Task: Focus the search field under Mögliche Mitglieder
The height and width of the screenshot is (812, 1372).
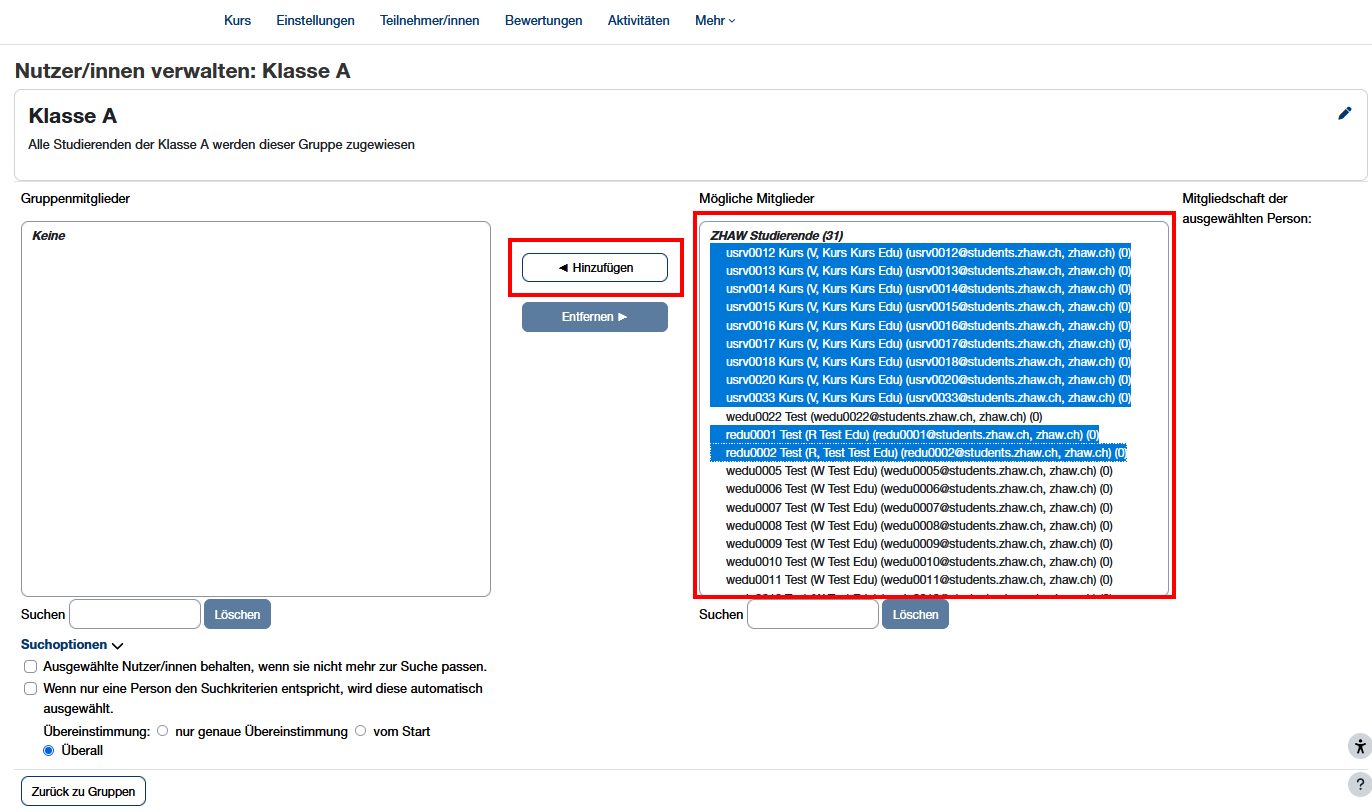Action: 812,614
